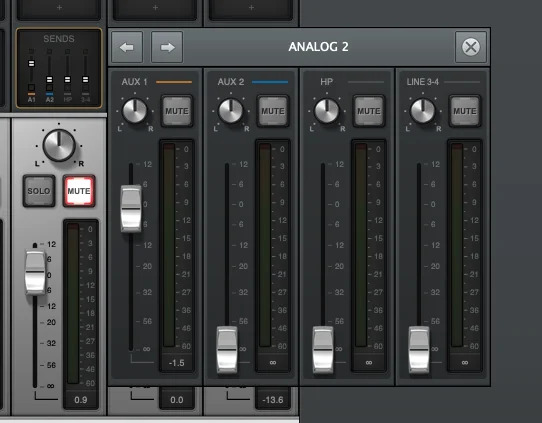The image size is (542, 423).
Task: Click the HP mini send fader
Action: pos(67,79)
